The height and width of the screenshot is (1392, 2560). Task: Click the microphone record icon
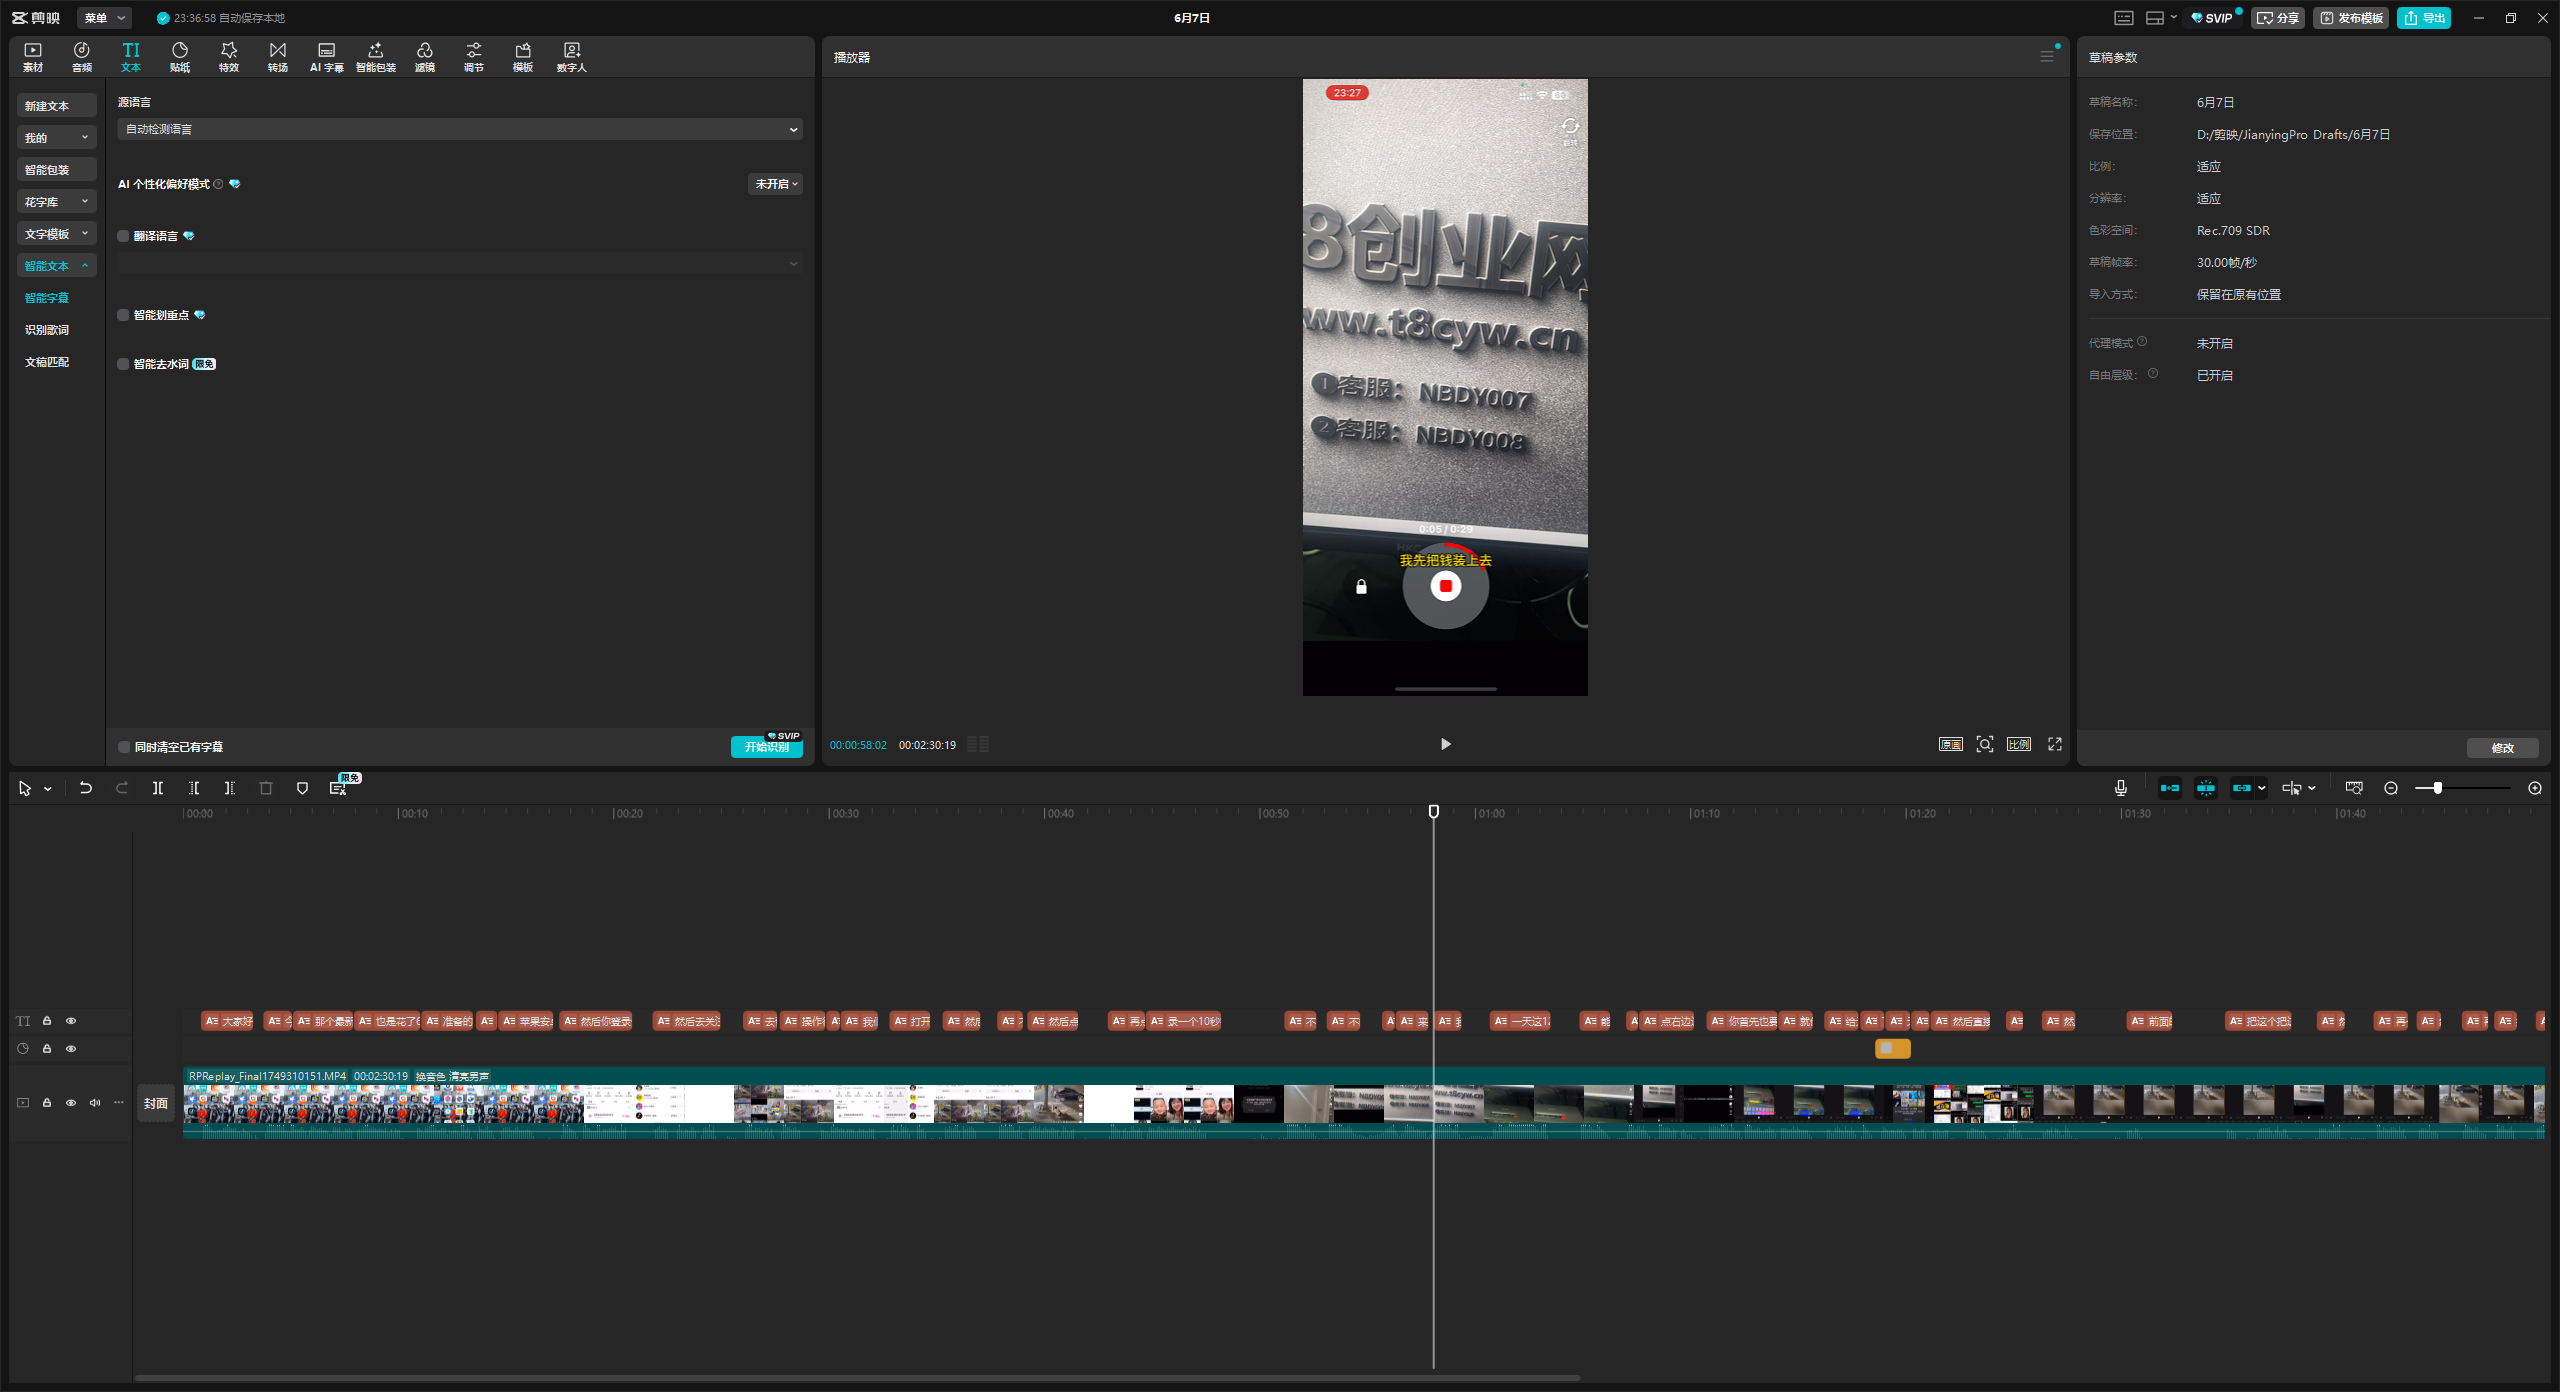[2121, 788]
